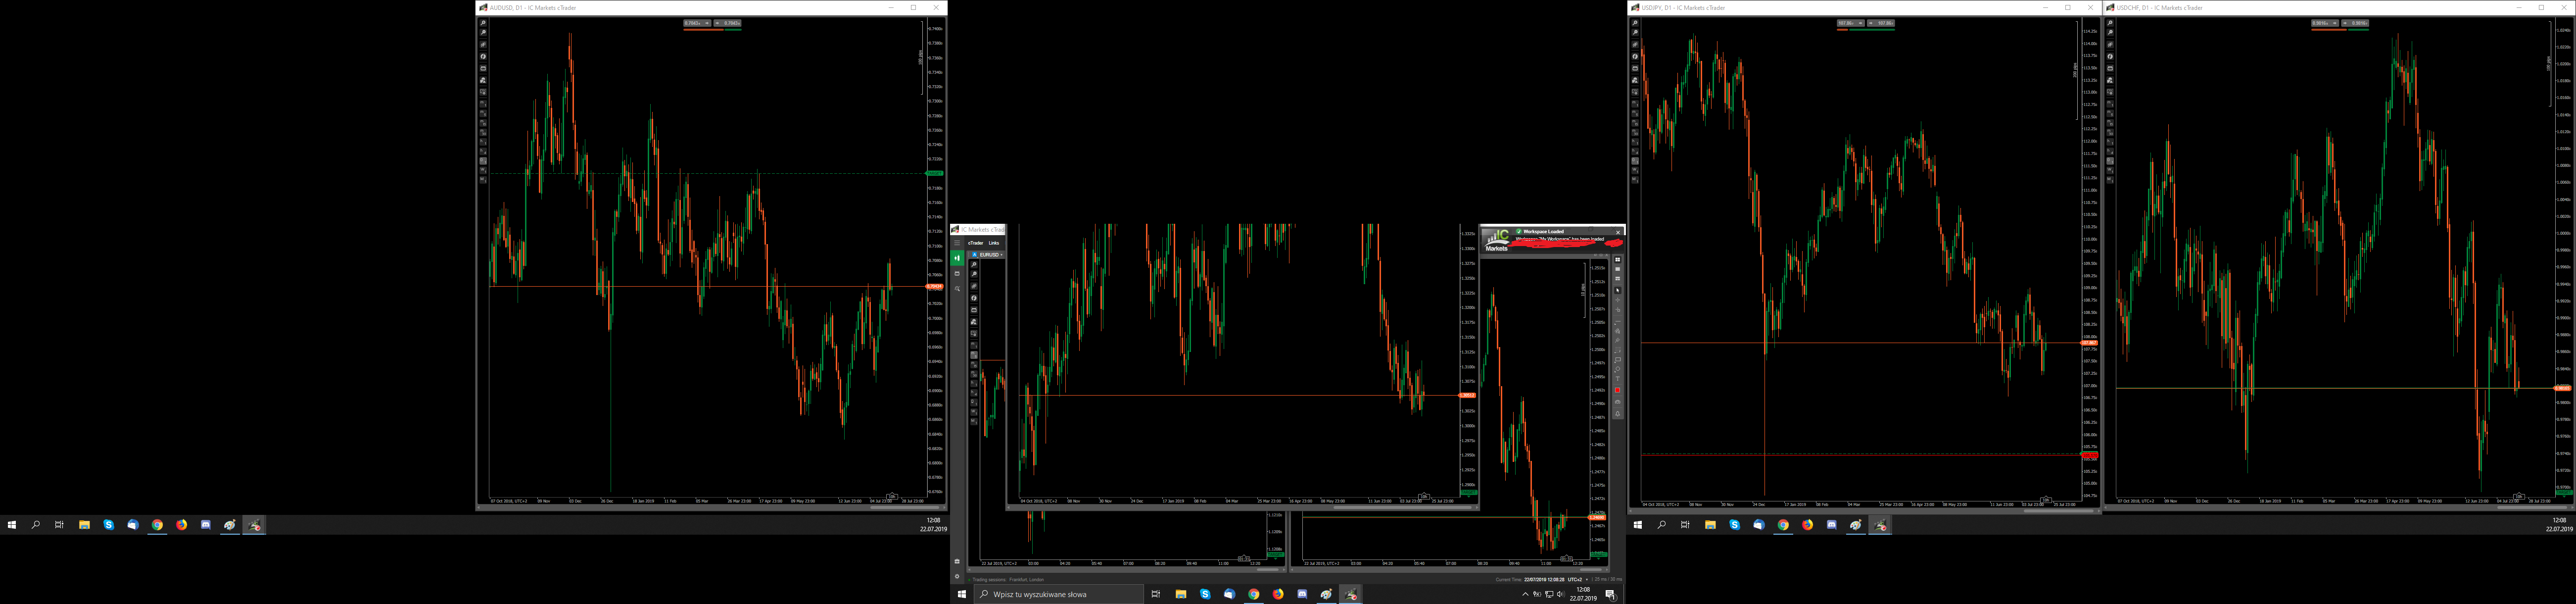The height and width of the screenshot is (604, 2576).
Task: Select W1 timeframe in AUDUSD window
Action: (484, 170)
